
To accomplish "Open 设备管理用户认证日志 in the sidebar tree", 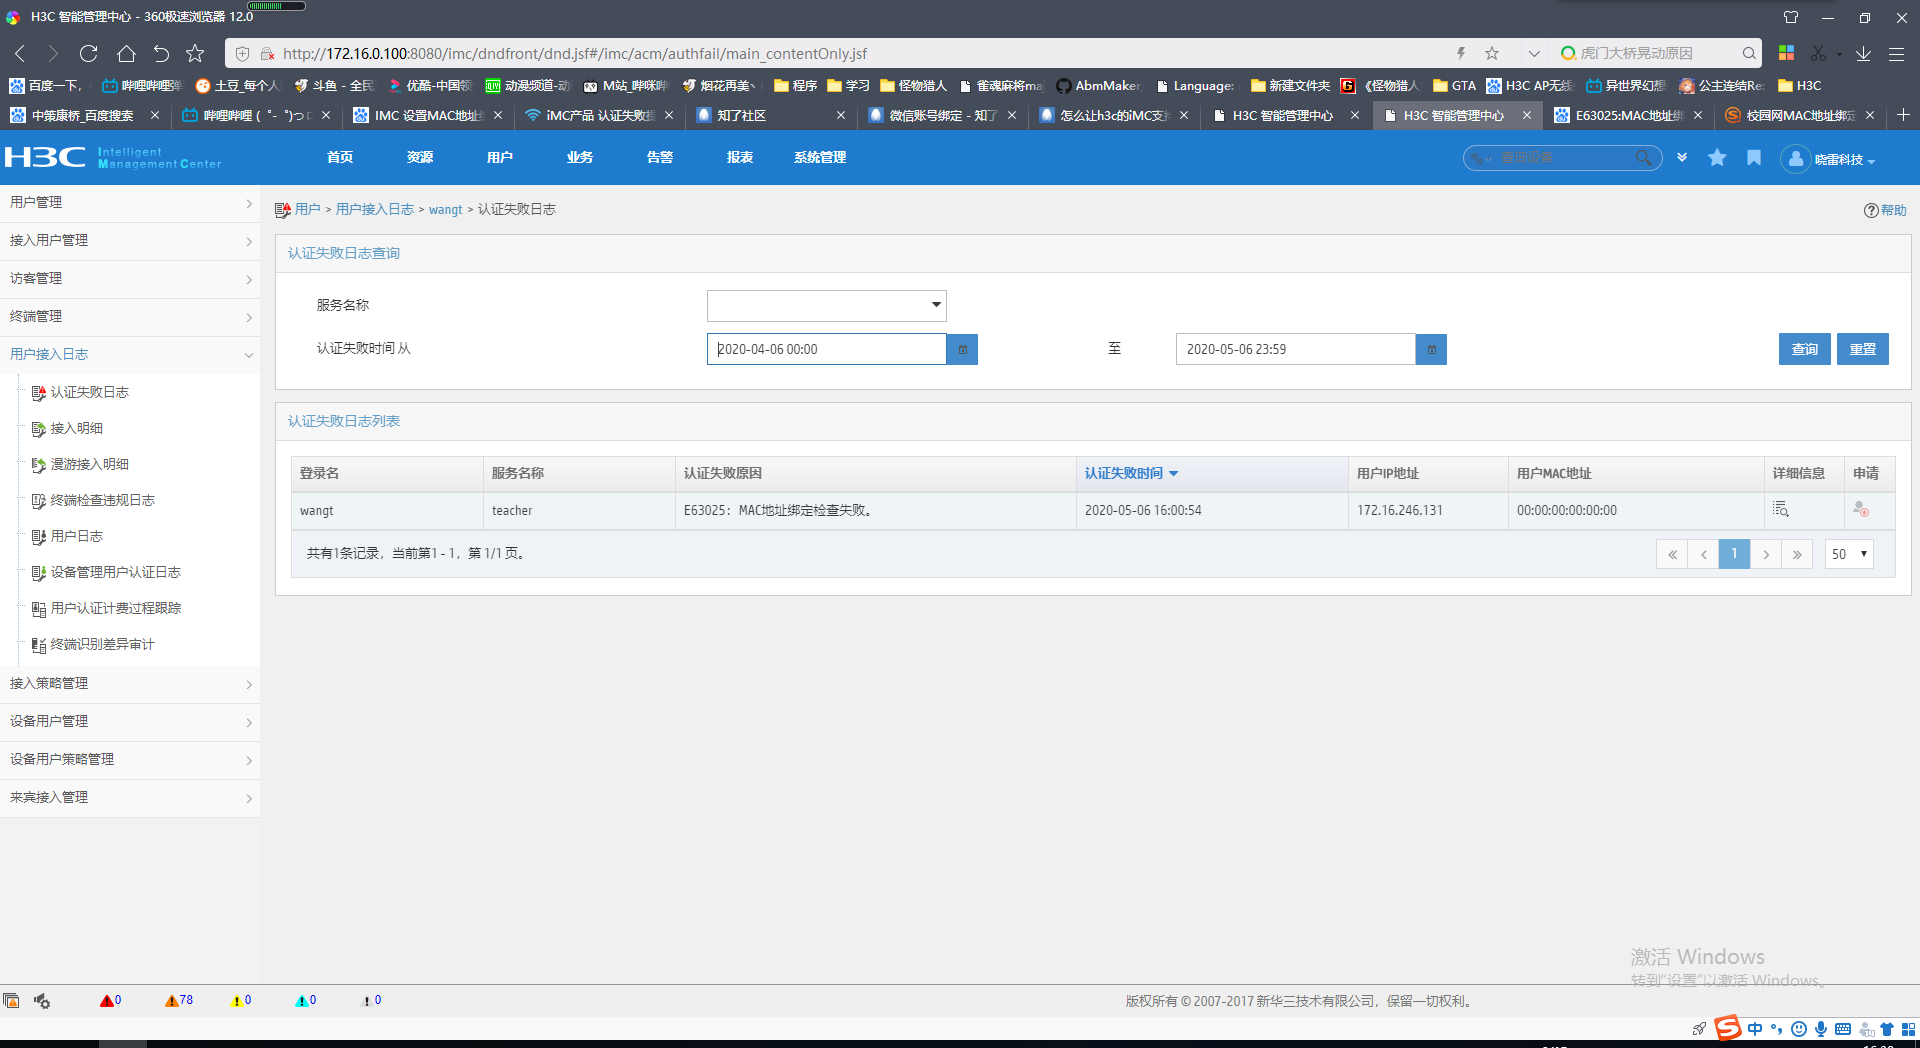I will coord(116,573).
